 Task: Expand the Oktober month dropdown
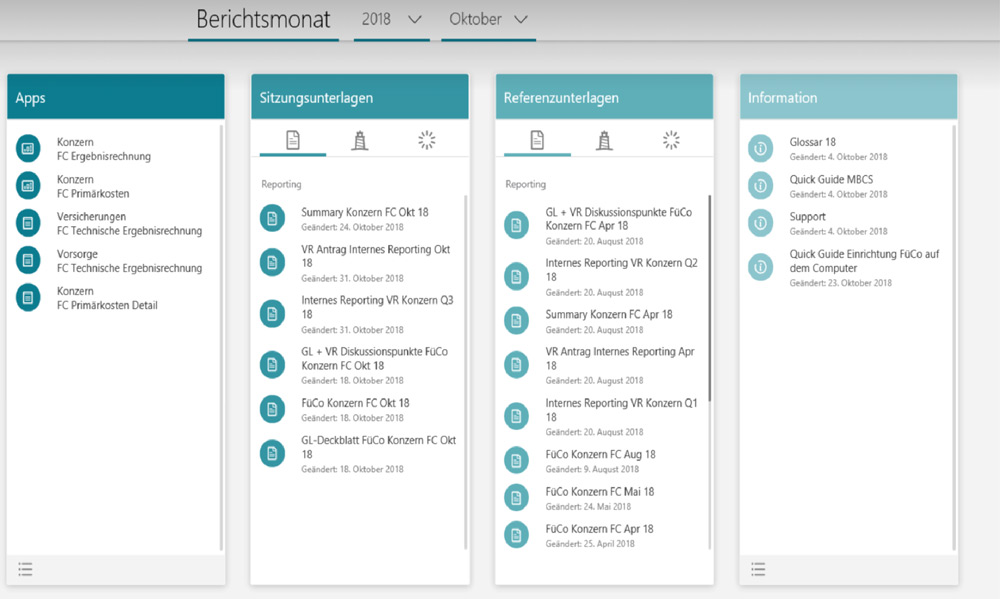coord(488,20)
